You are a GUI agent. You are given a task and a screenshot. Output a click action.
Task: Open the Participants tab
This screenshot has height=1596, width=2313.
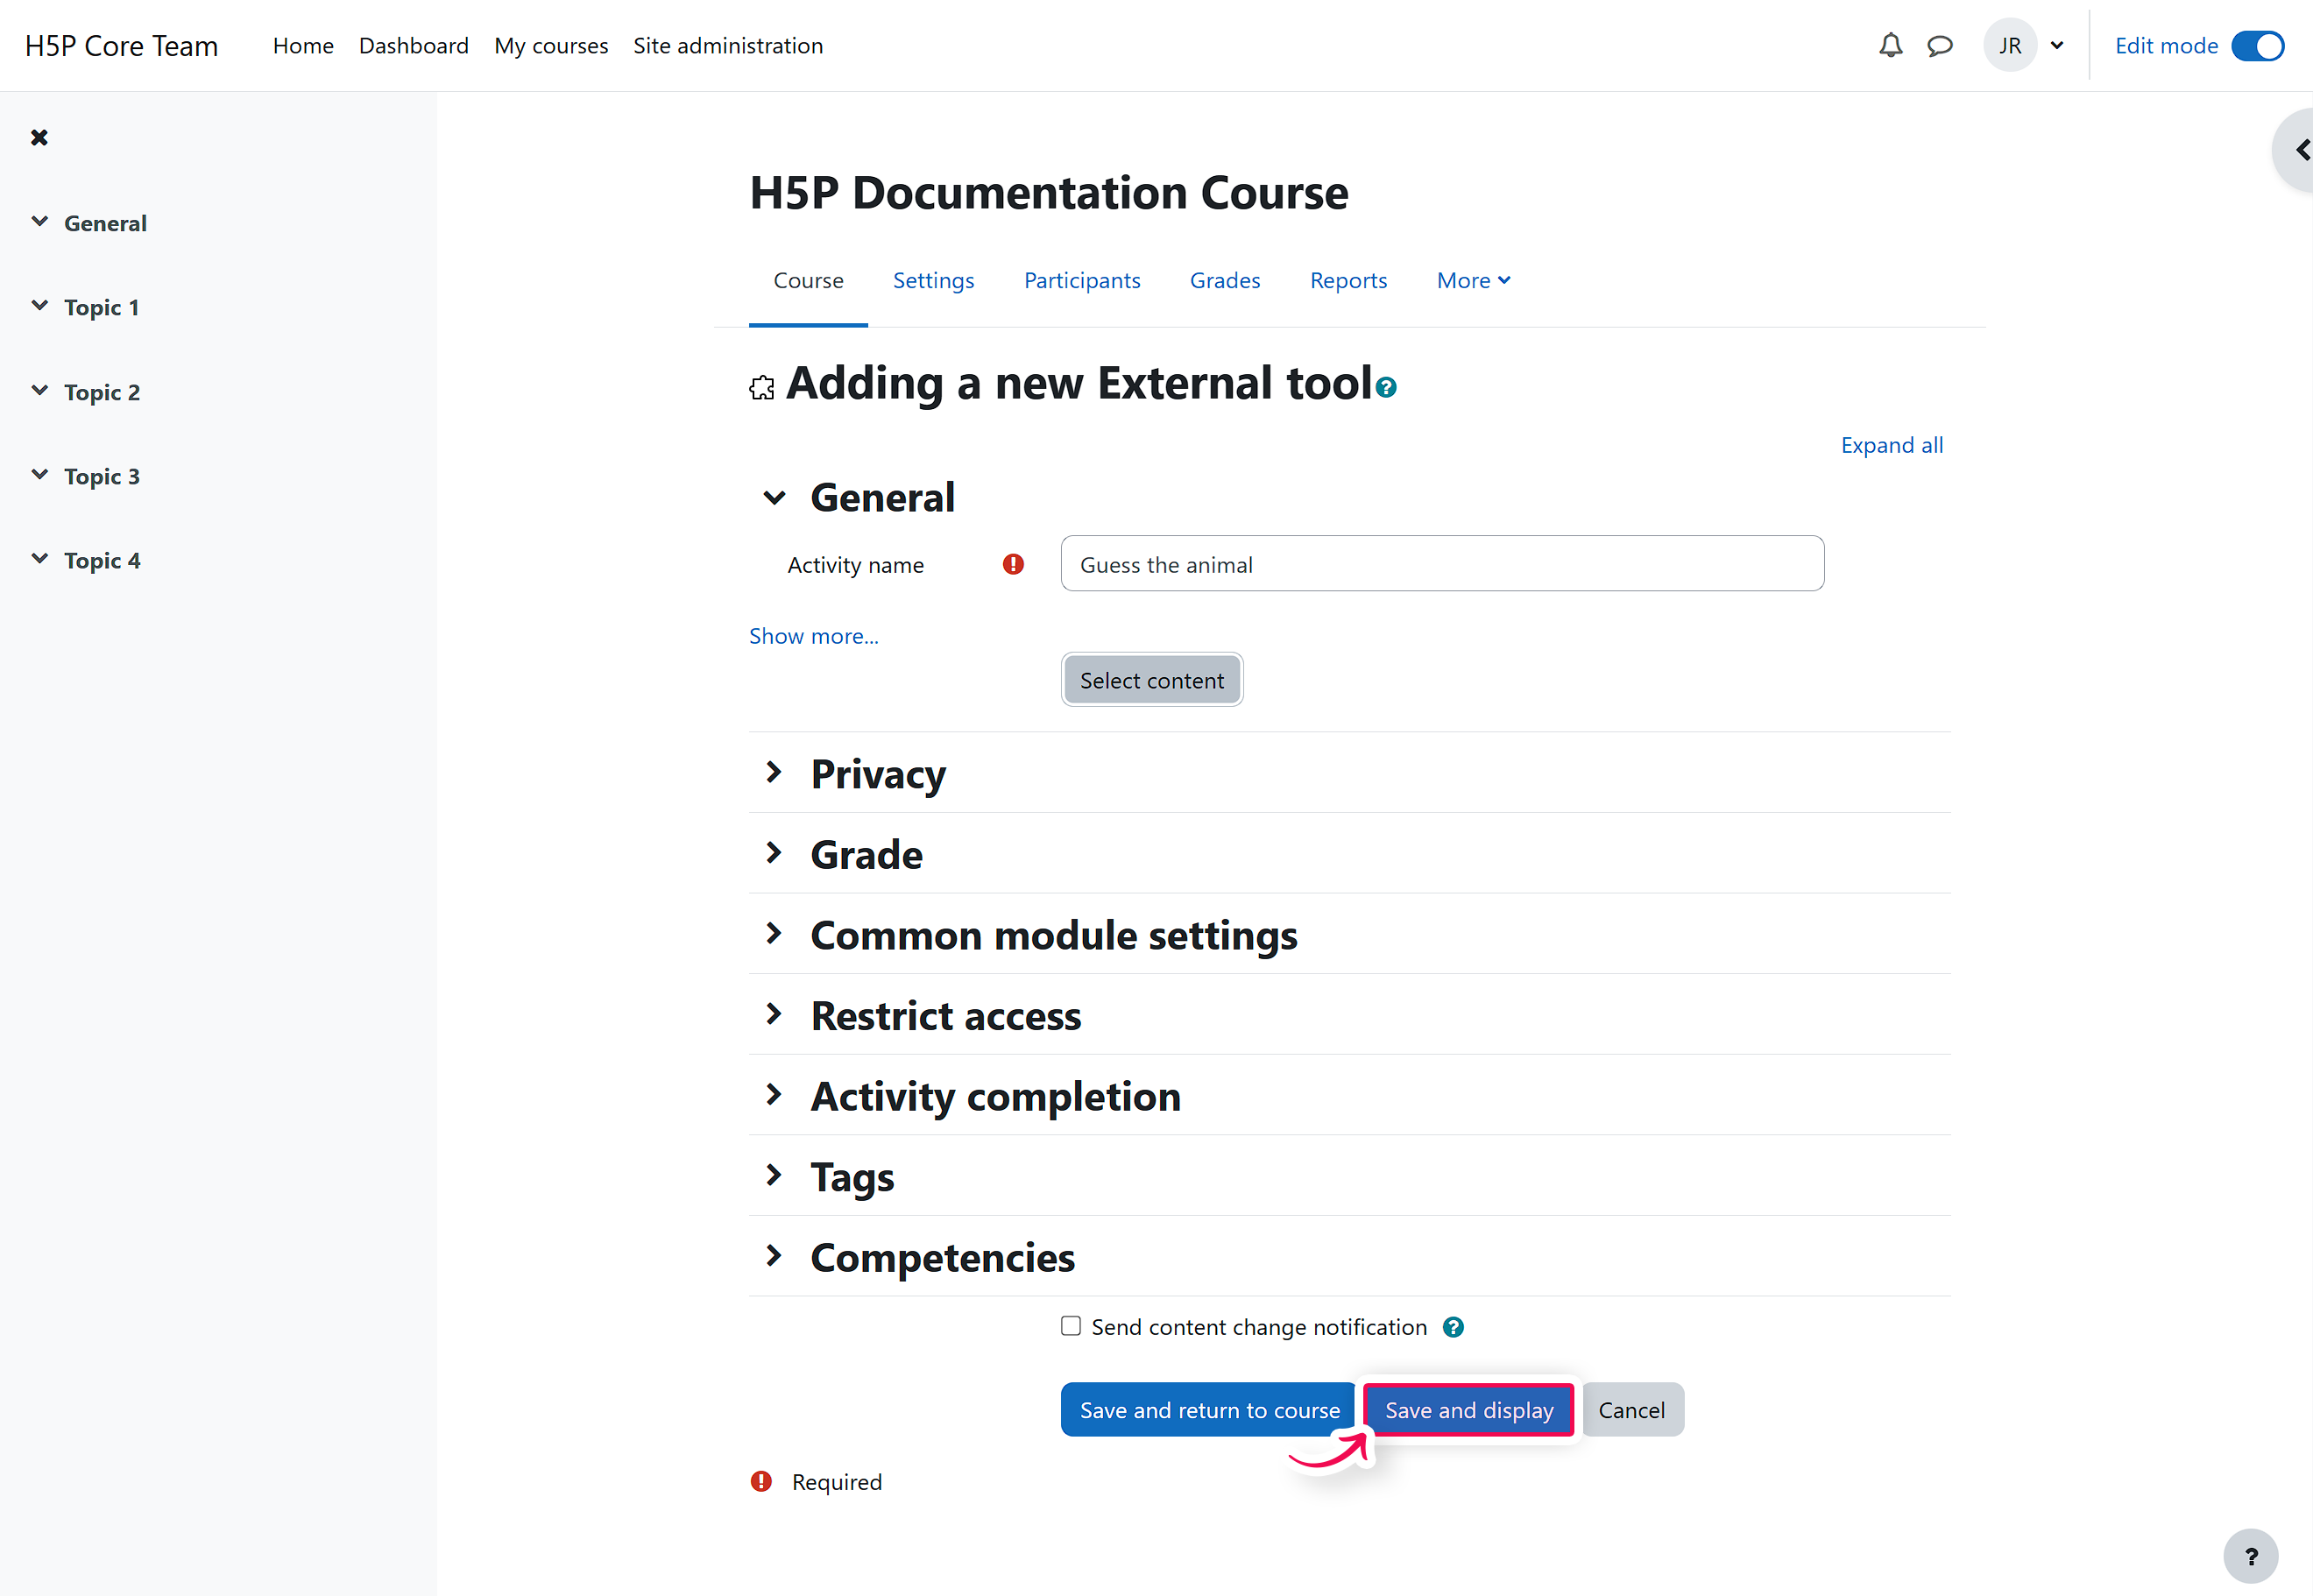1082,281
